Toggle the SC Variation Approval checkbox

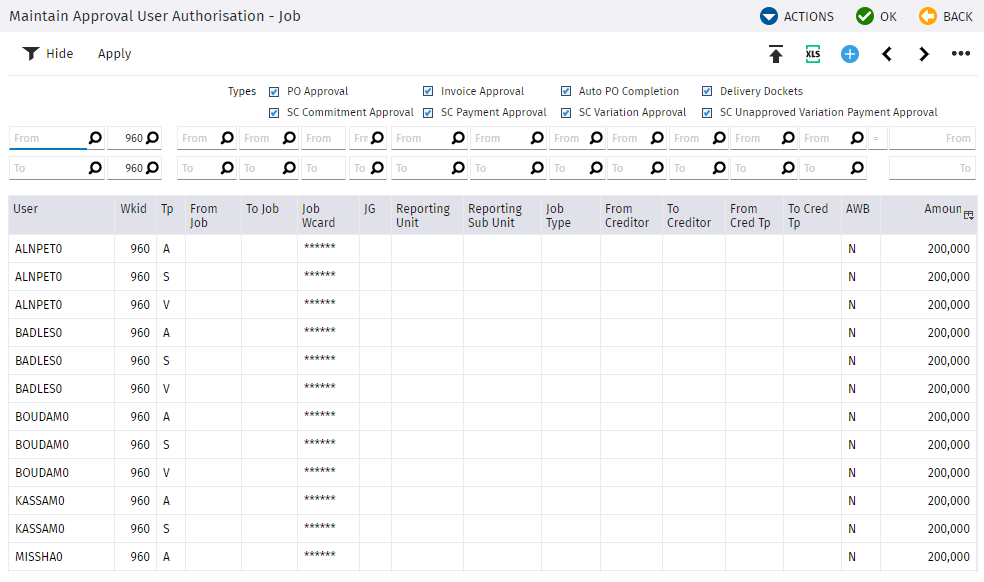pos(566,113)
